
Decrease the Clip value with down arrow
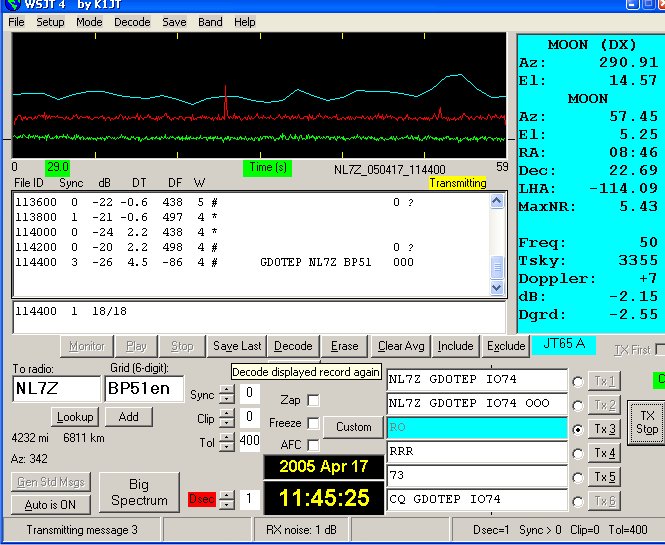coord(227,424)
